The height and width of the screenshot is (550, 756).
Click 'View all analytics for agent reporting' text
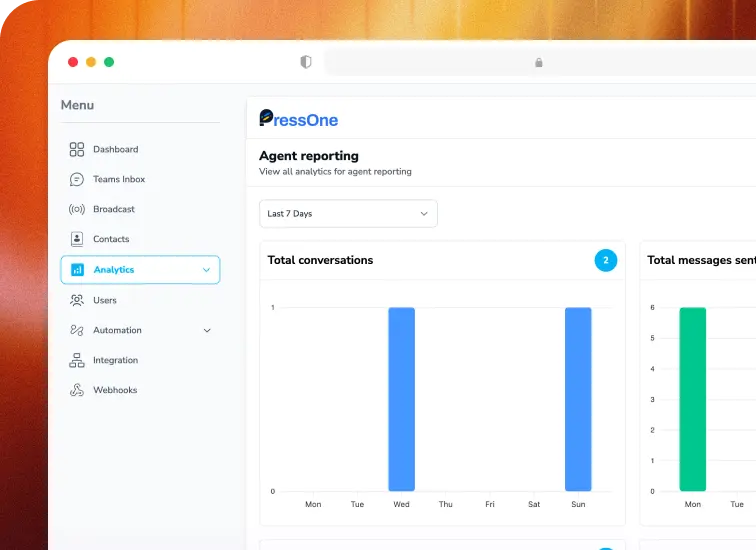[335, 172]
